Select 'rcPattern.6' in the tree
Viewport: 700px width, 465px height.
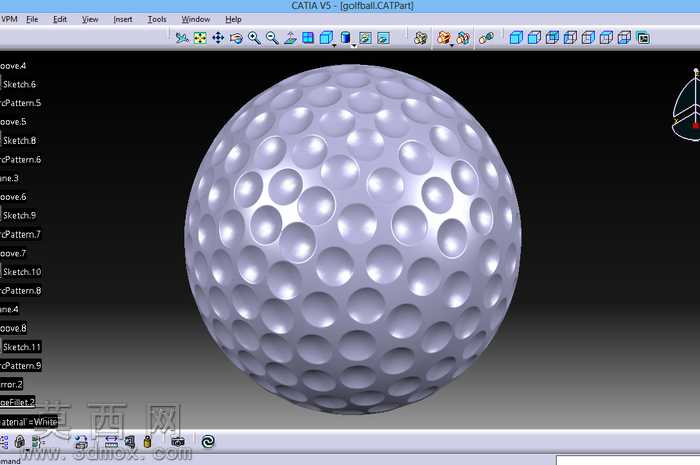[21, 159]
